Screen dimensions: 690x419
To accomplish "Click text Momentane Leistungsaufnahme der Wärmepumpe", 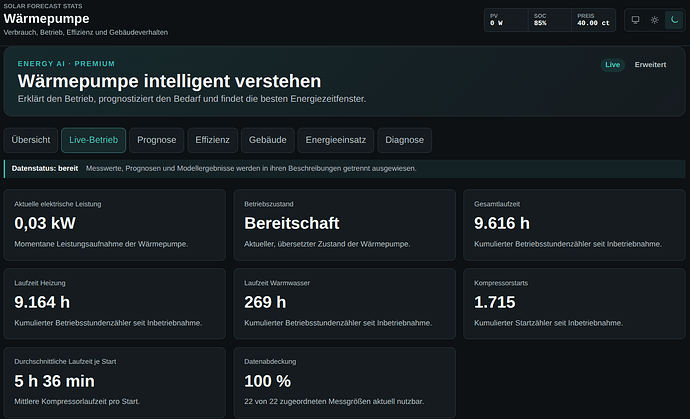I will click(x=101, y=244).
